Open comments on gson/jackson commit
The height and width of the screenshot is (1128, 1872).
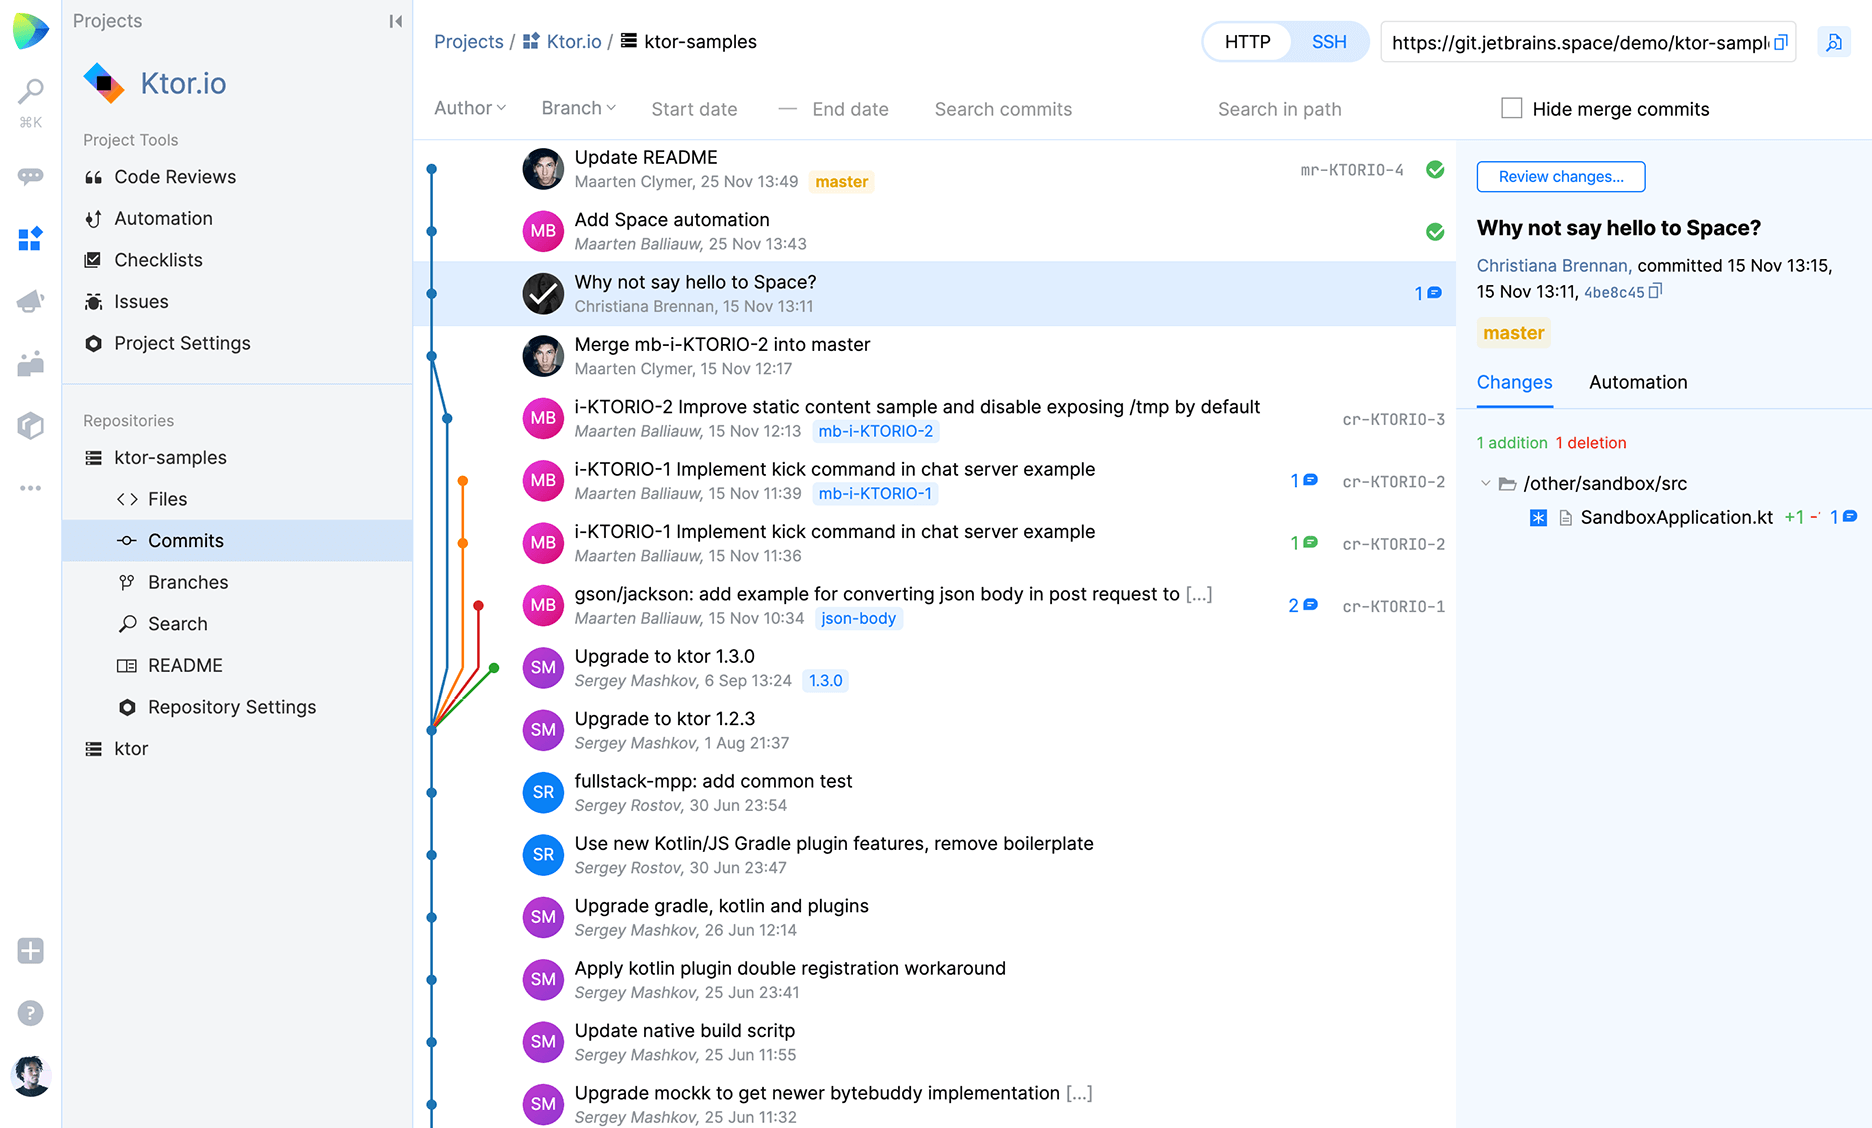(x=1303, y=605)
